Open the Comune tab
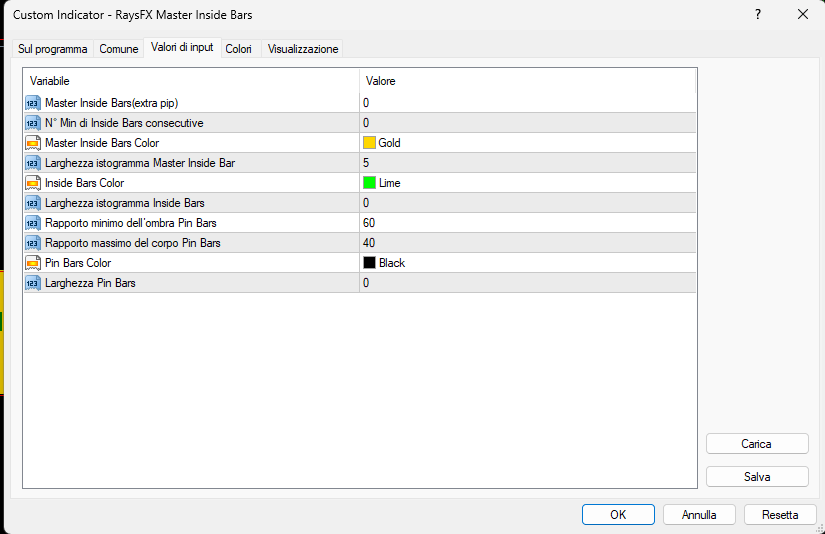Image resolution: width=825 pixels, height=534 pixels. pos(119,49)
